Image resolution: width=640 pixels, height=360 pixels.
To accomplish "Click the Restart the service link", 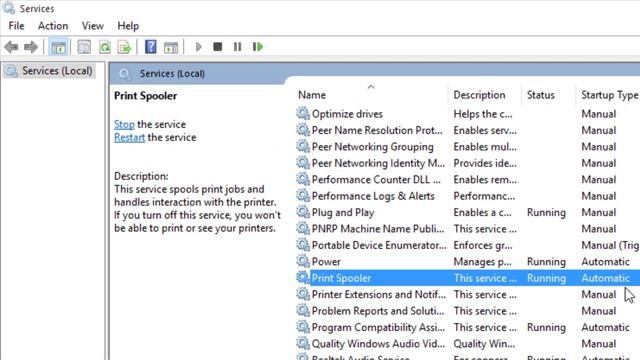I will (129, 137).
